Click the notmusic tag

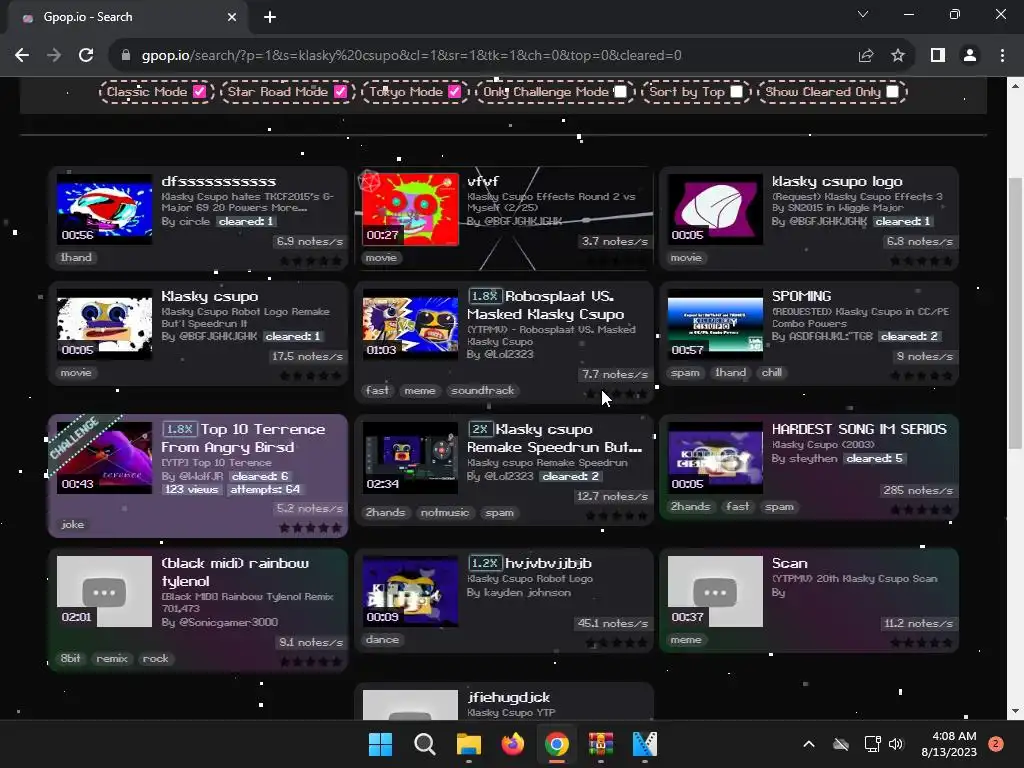coord(445,513)
